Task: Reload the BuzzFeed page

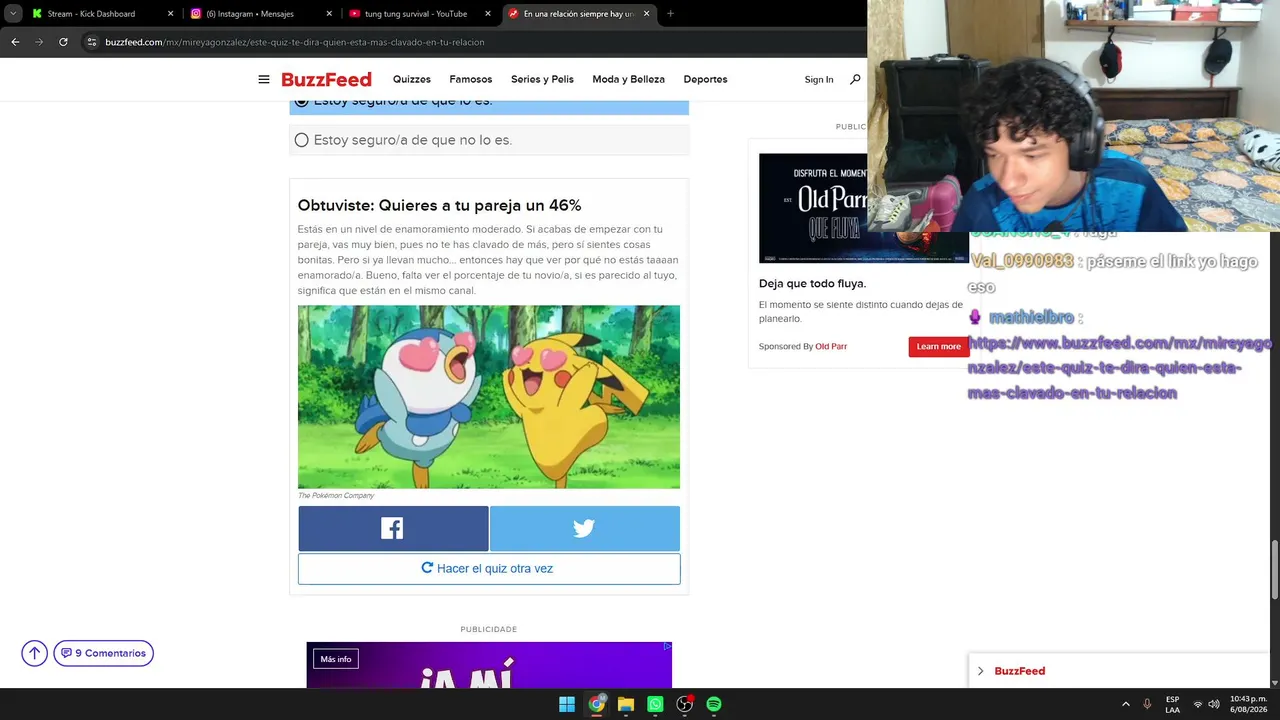Action: pos(63,42)
